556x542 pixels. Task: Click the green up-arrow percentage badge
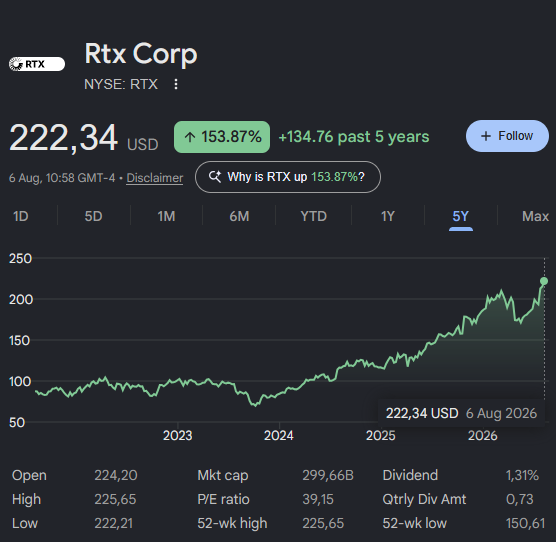click(222, 137)
